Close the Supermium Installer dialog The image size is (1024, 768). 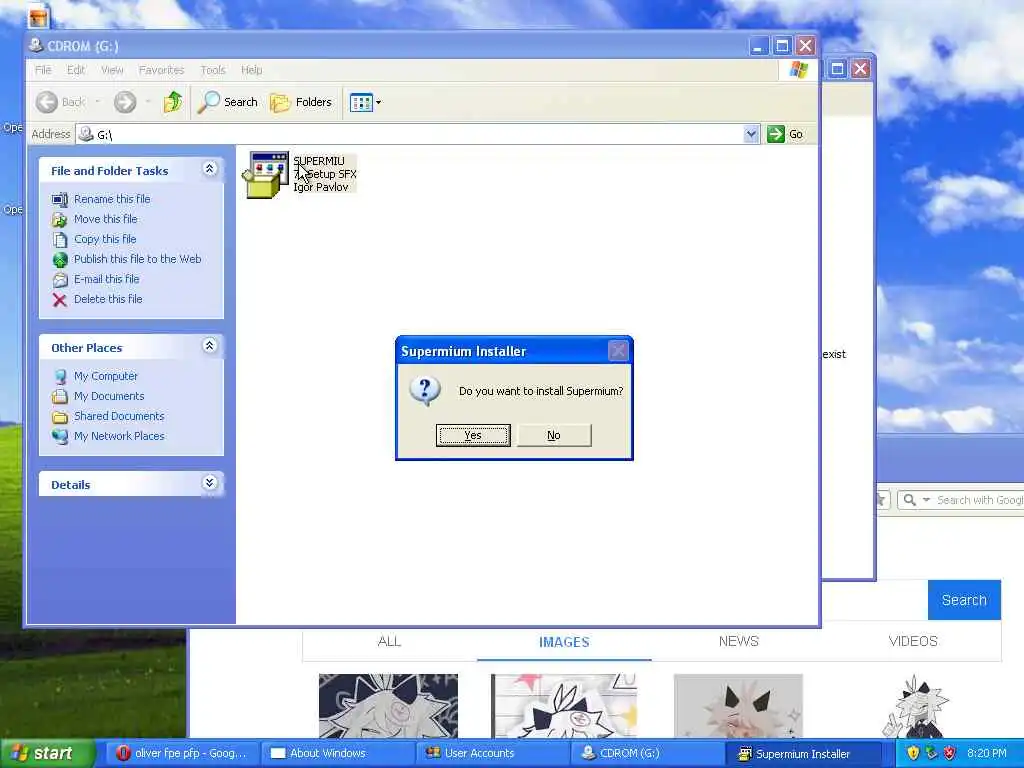618,351
